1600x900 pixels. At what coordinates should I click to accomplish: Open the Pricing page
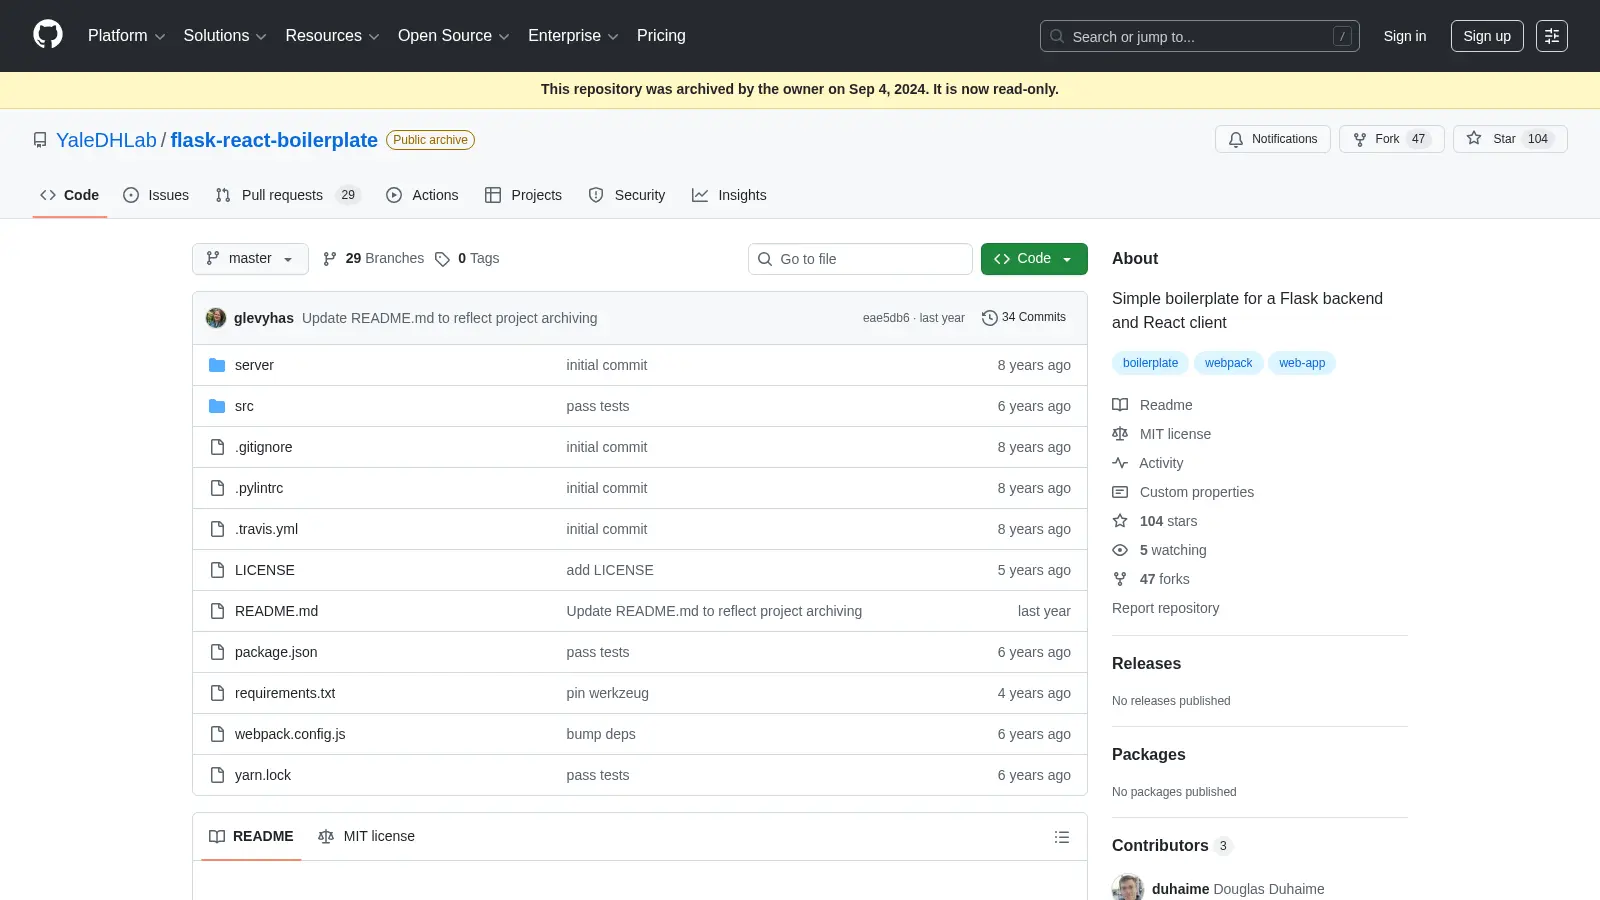pos(661,36)
